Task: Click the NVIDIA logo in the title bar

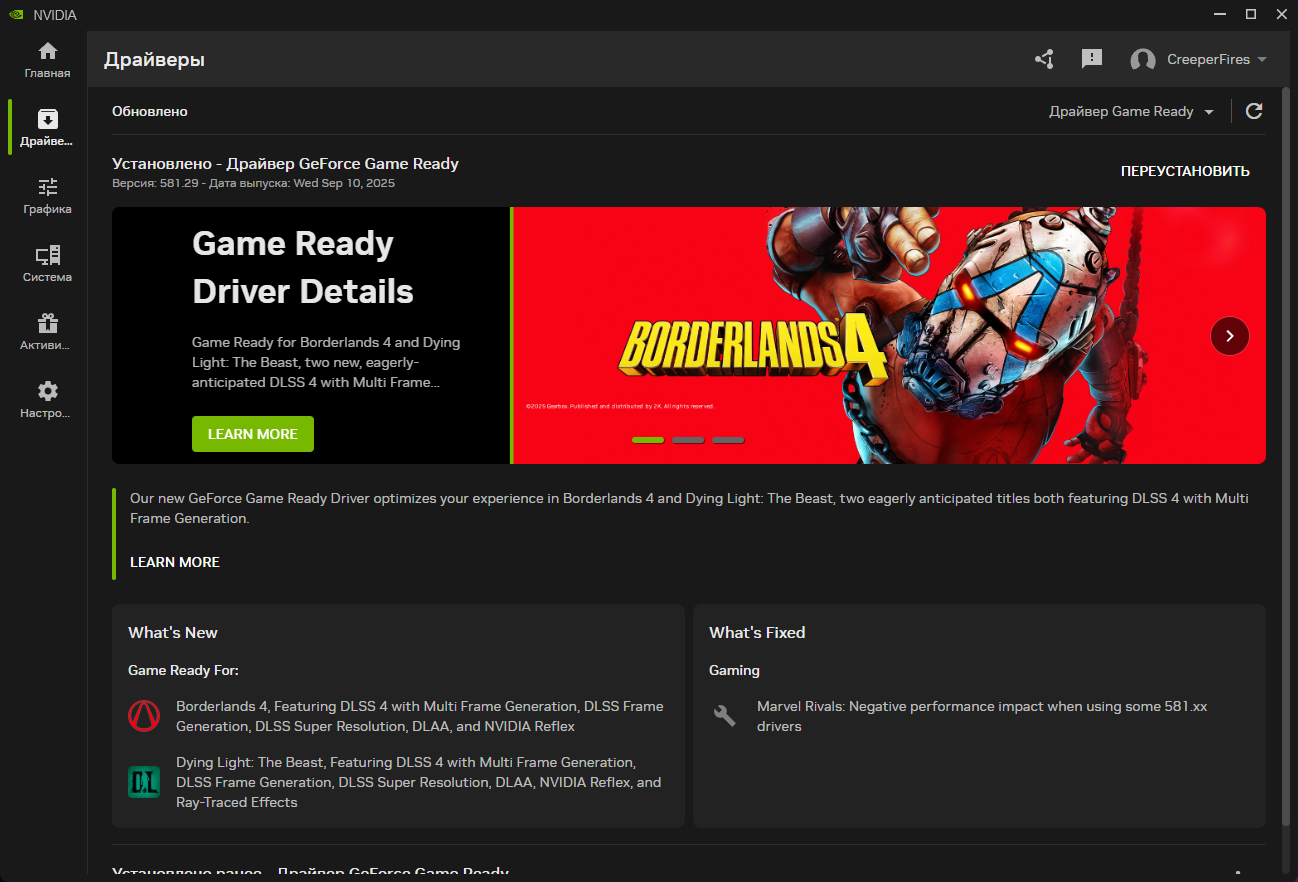Action: pos(17,15)
